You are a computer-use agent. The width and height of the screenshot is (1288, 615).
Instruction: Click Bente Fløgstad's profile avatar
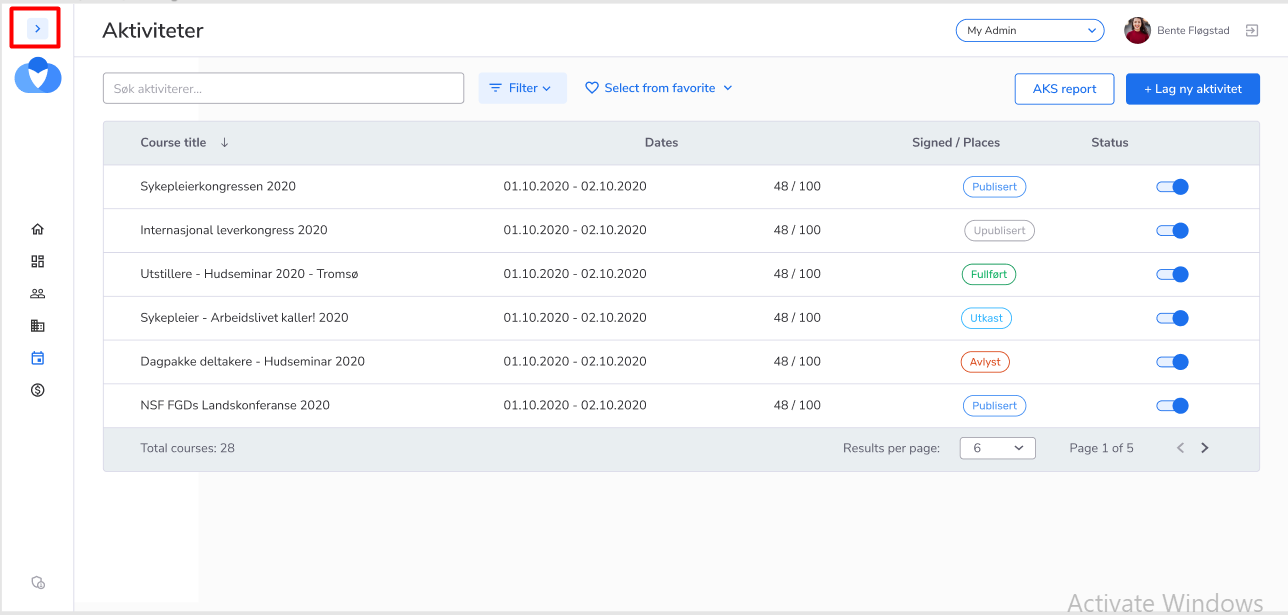[1137, 31]
